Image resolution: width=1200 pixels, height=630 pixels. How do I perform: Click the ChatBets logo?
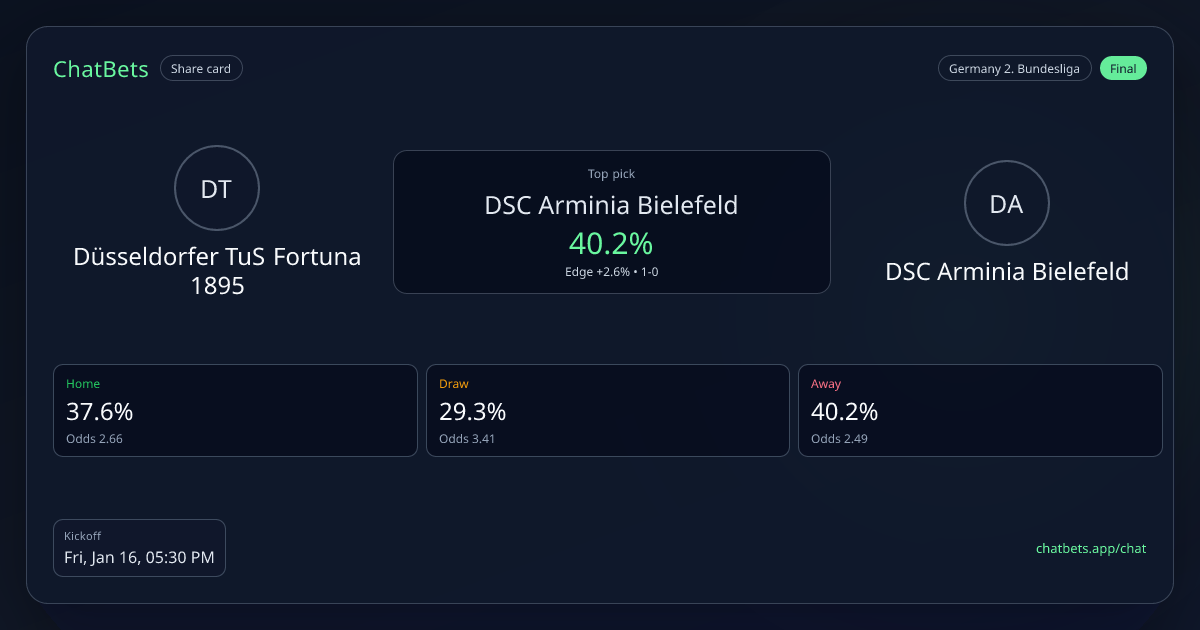[x=101, y=69]
